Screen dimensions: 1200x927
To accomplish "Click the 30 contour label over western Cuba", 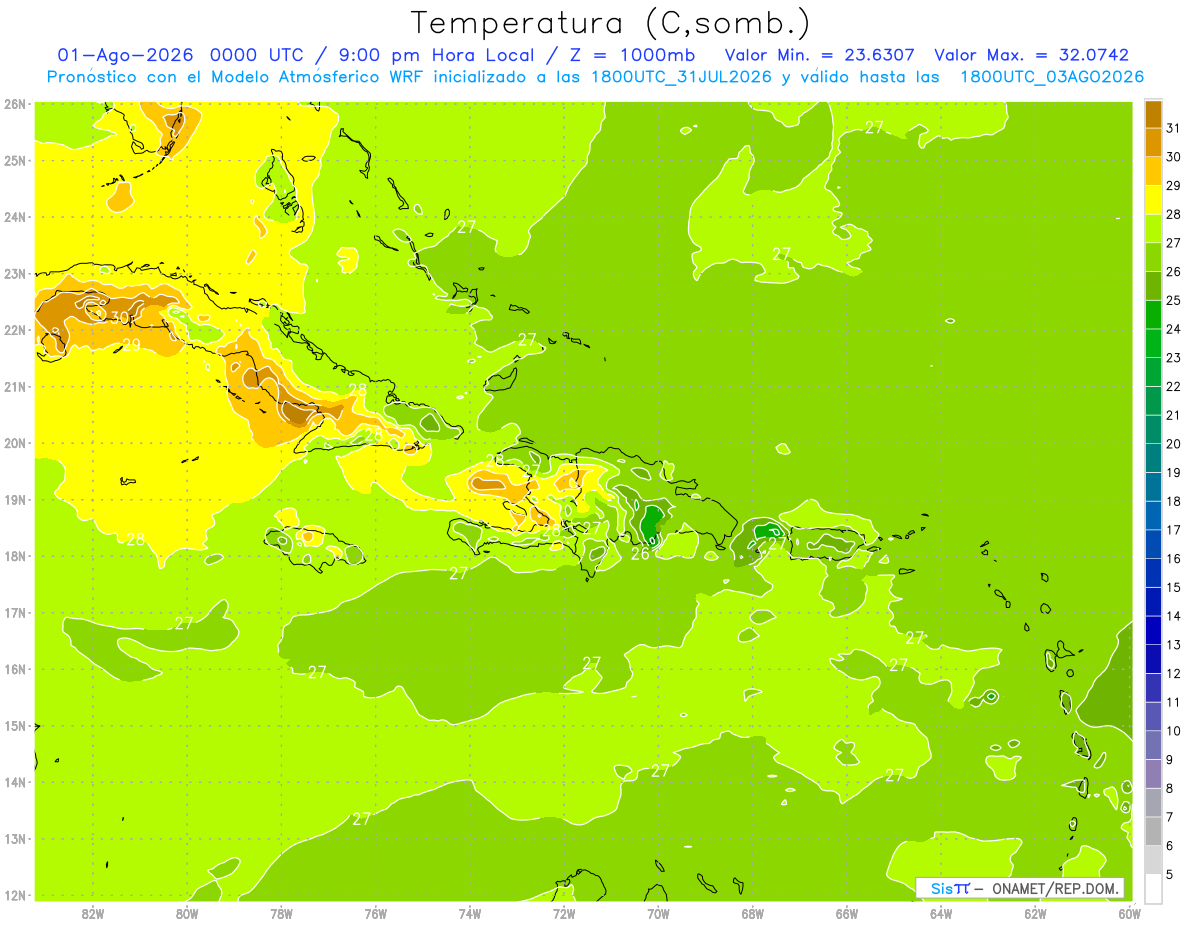I will click(x=120, y=317).
